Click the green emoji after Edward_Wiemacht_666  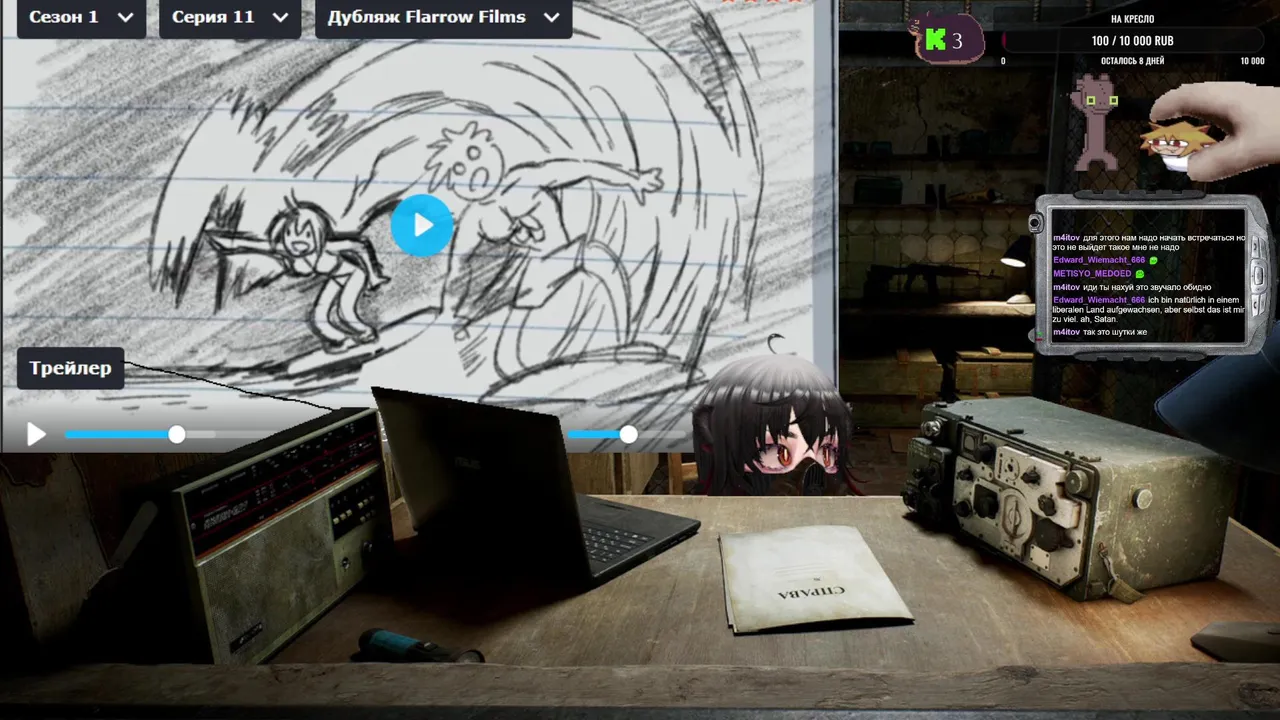[x=1153, y=260]
